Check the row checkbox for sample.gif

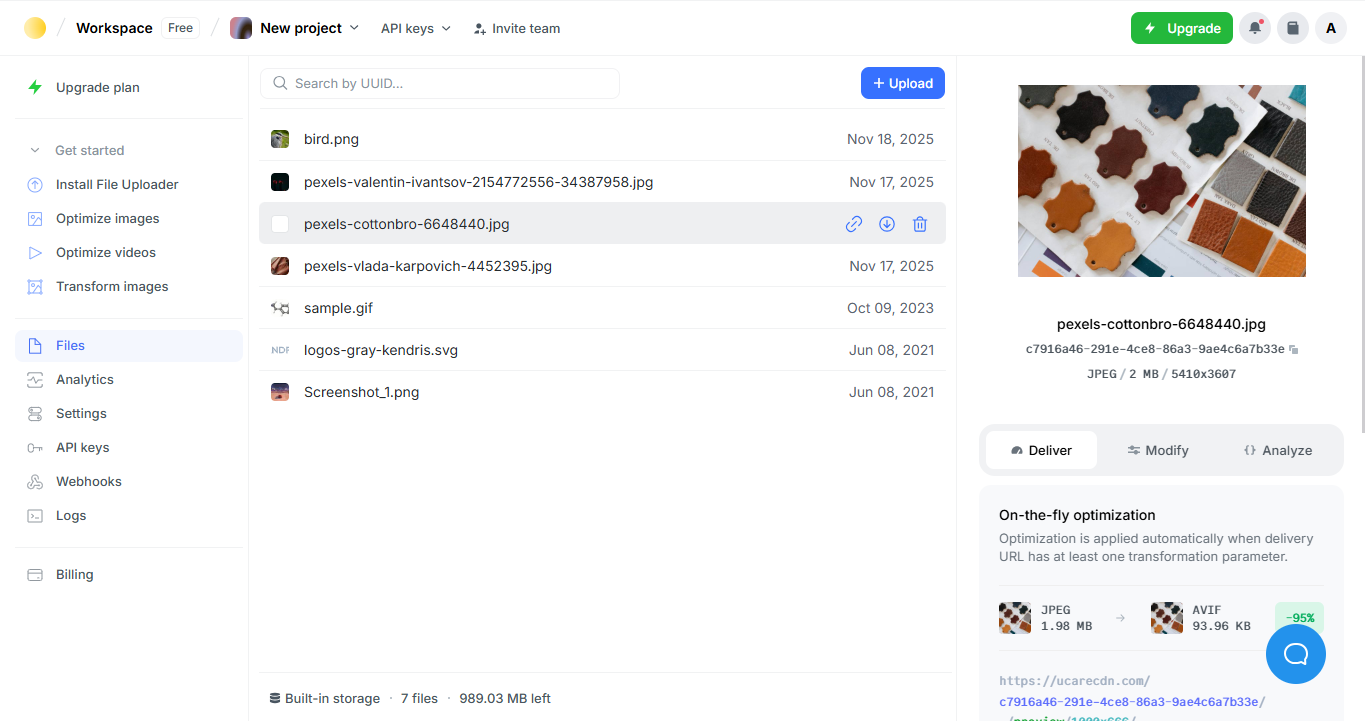(x=280, y=308)
